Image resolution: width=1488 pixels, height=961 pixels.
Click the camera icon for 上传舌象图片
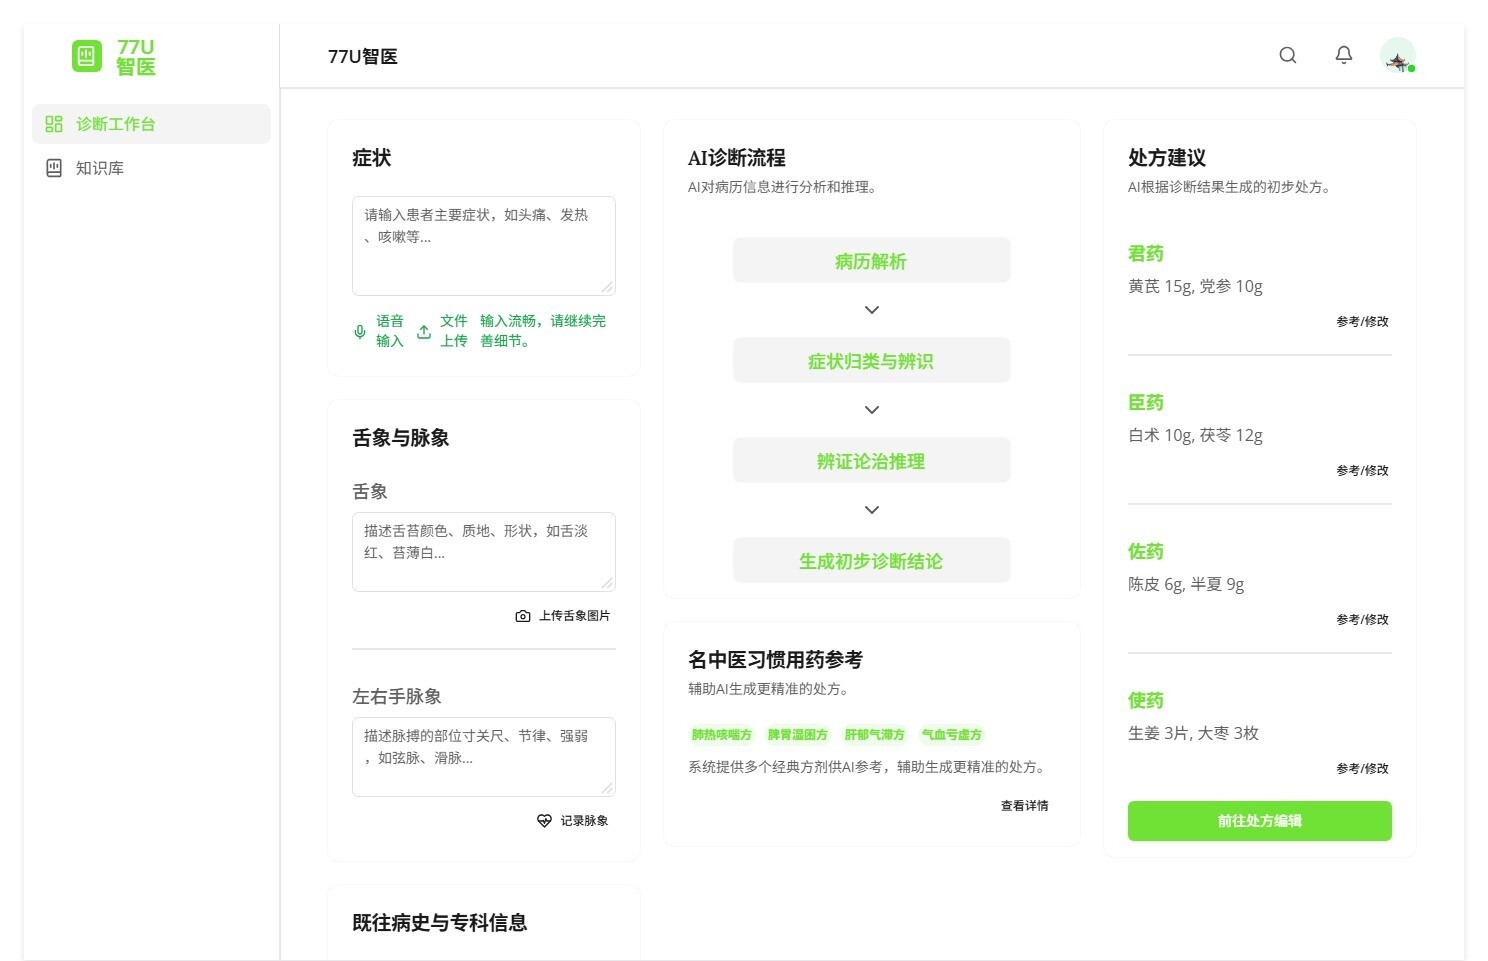[523, 616]
